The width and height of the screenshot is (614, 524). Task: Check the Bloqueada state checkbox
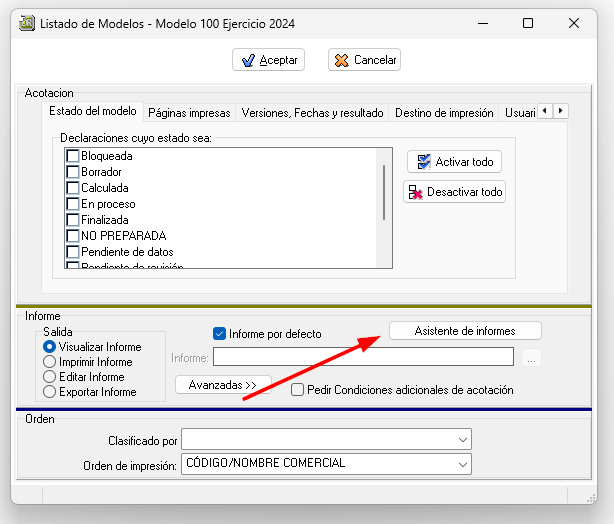tap(73, 156)
